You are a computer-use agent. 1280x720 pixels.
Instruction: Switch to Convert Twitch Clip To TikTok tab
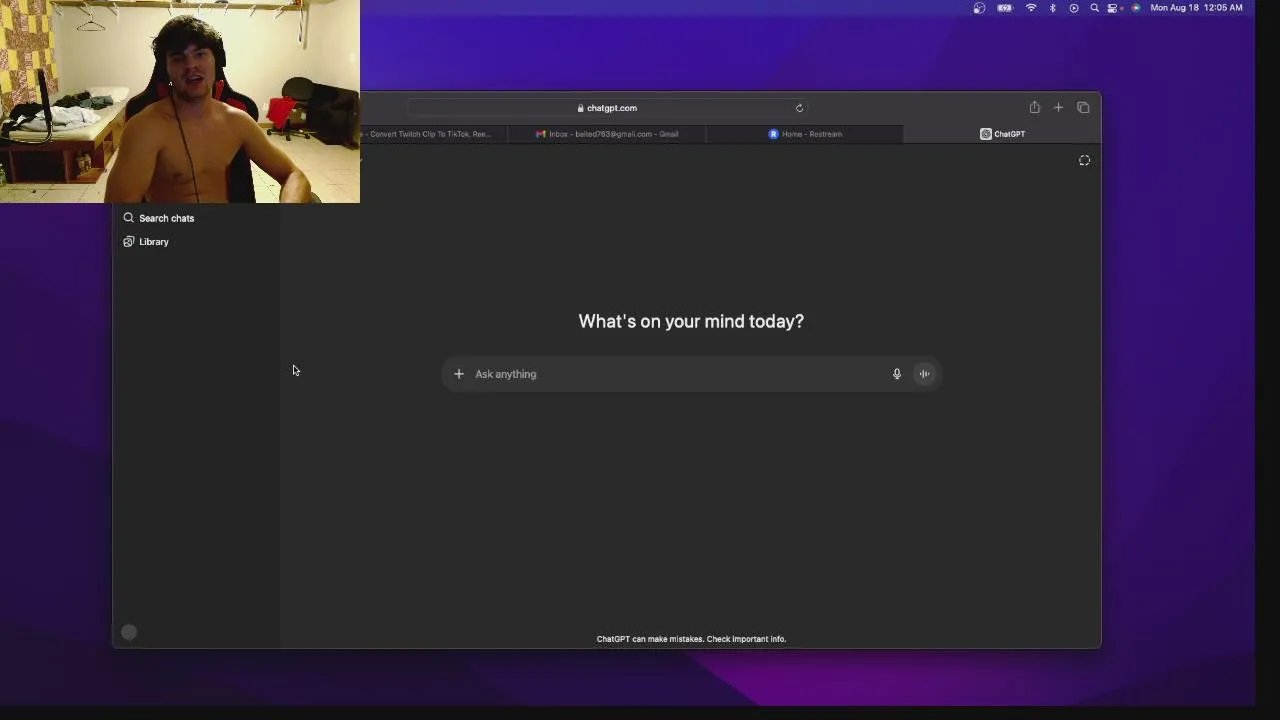point(434,134)
